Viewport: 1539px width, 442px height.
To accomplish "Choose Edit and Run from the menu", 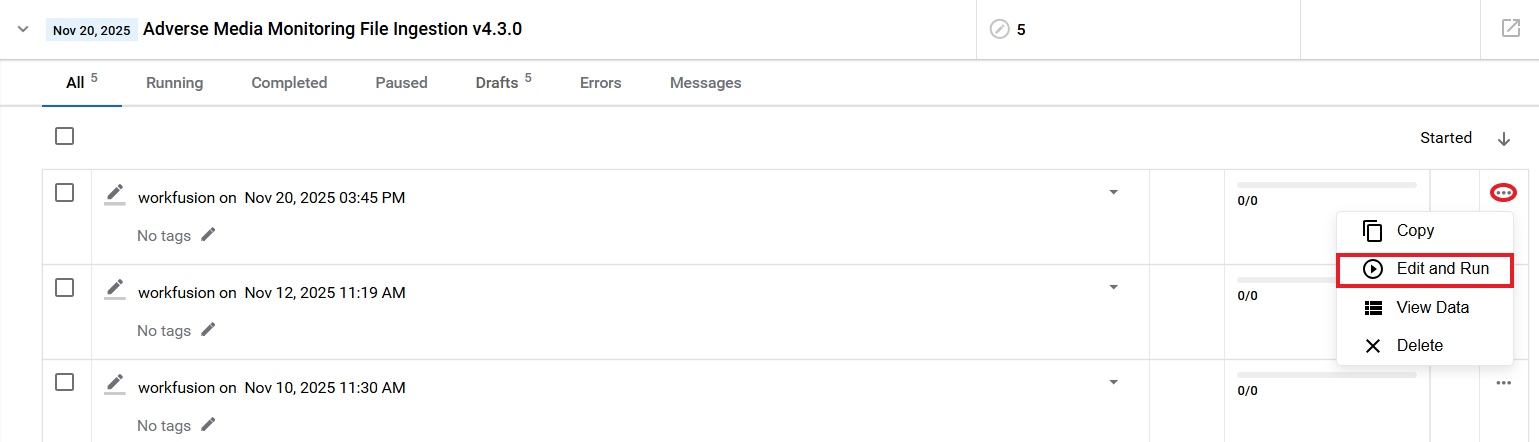I will pyautogui.click(x=1424, y=269).
